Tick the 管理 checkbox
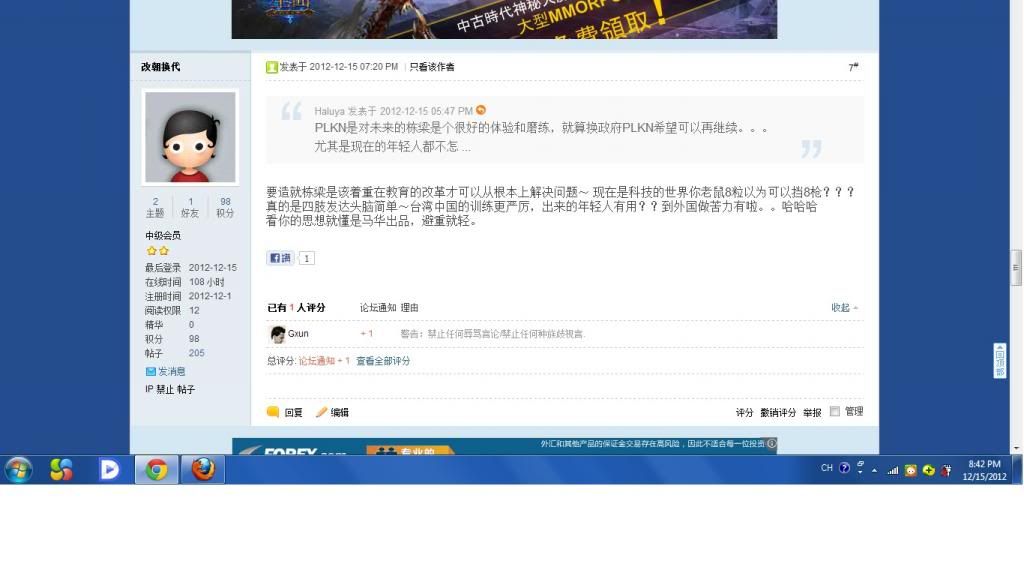 835,411
